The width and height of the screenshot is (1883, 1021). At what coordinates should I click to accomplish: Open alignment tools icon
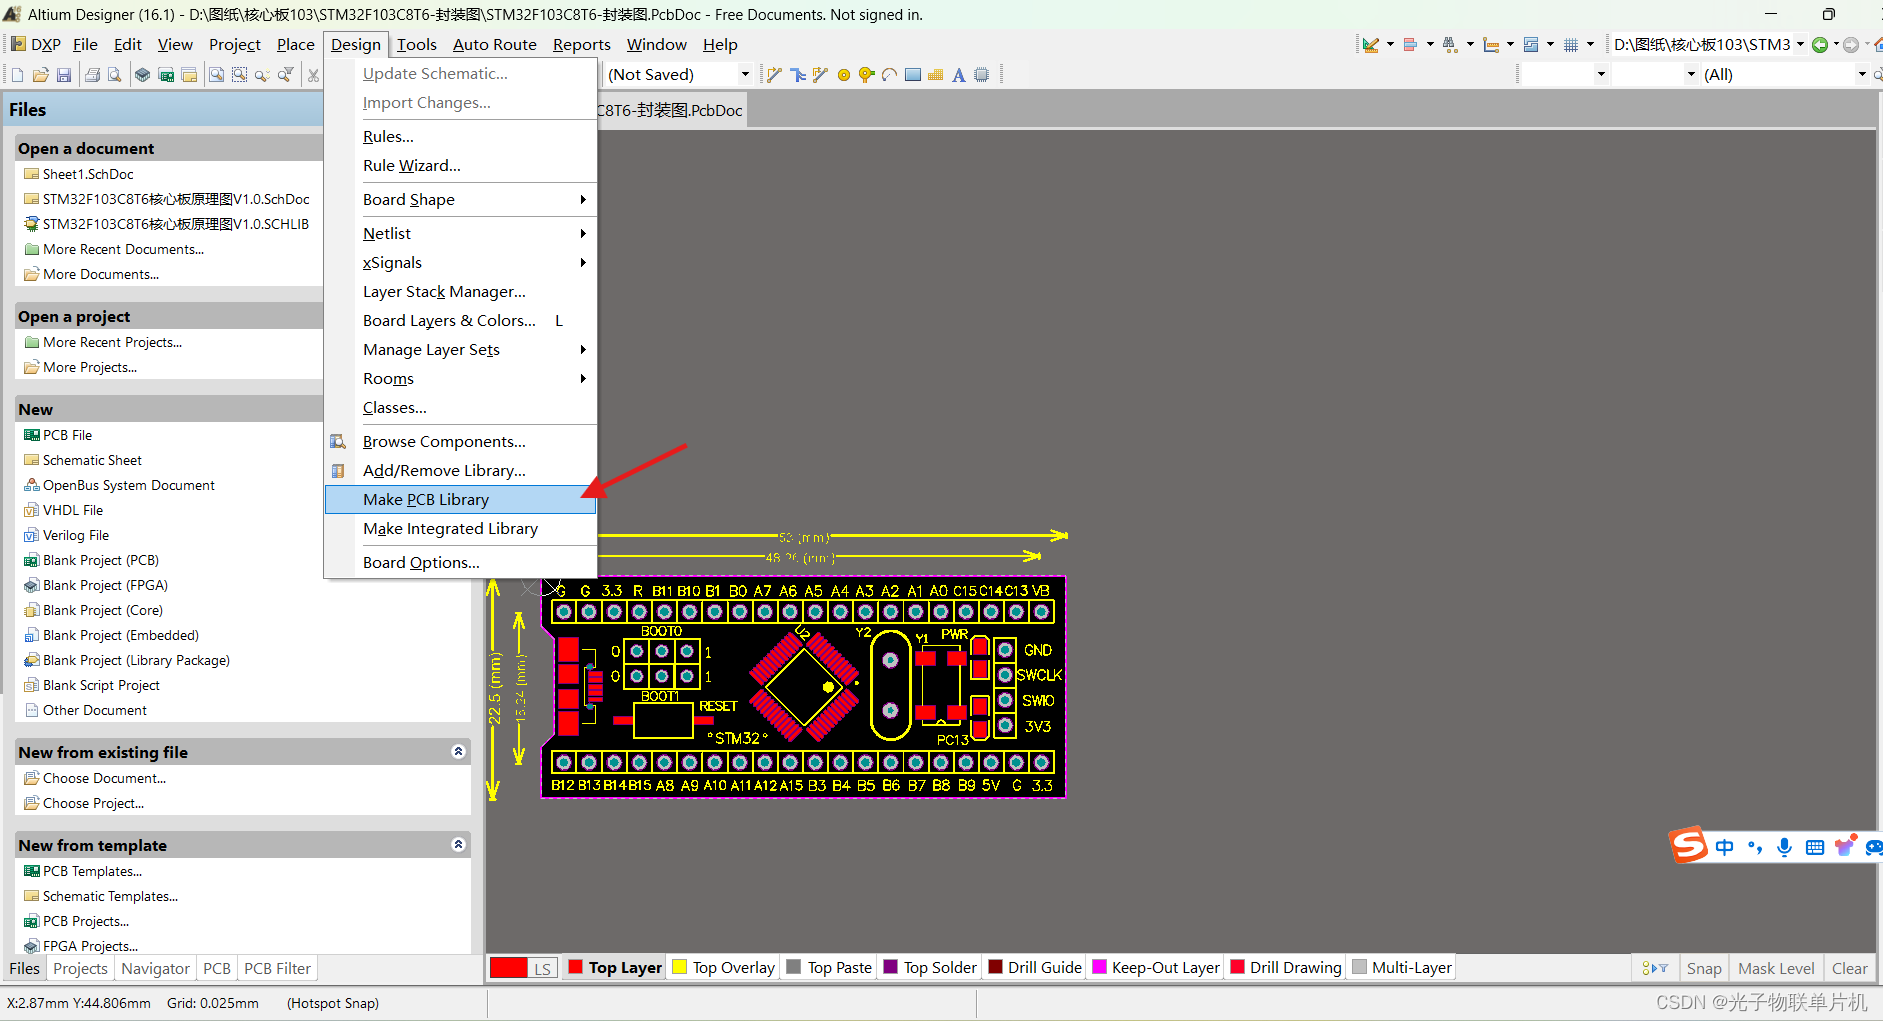[1411, 45]
